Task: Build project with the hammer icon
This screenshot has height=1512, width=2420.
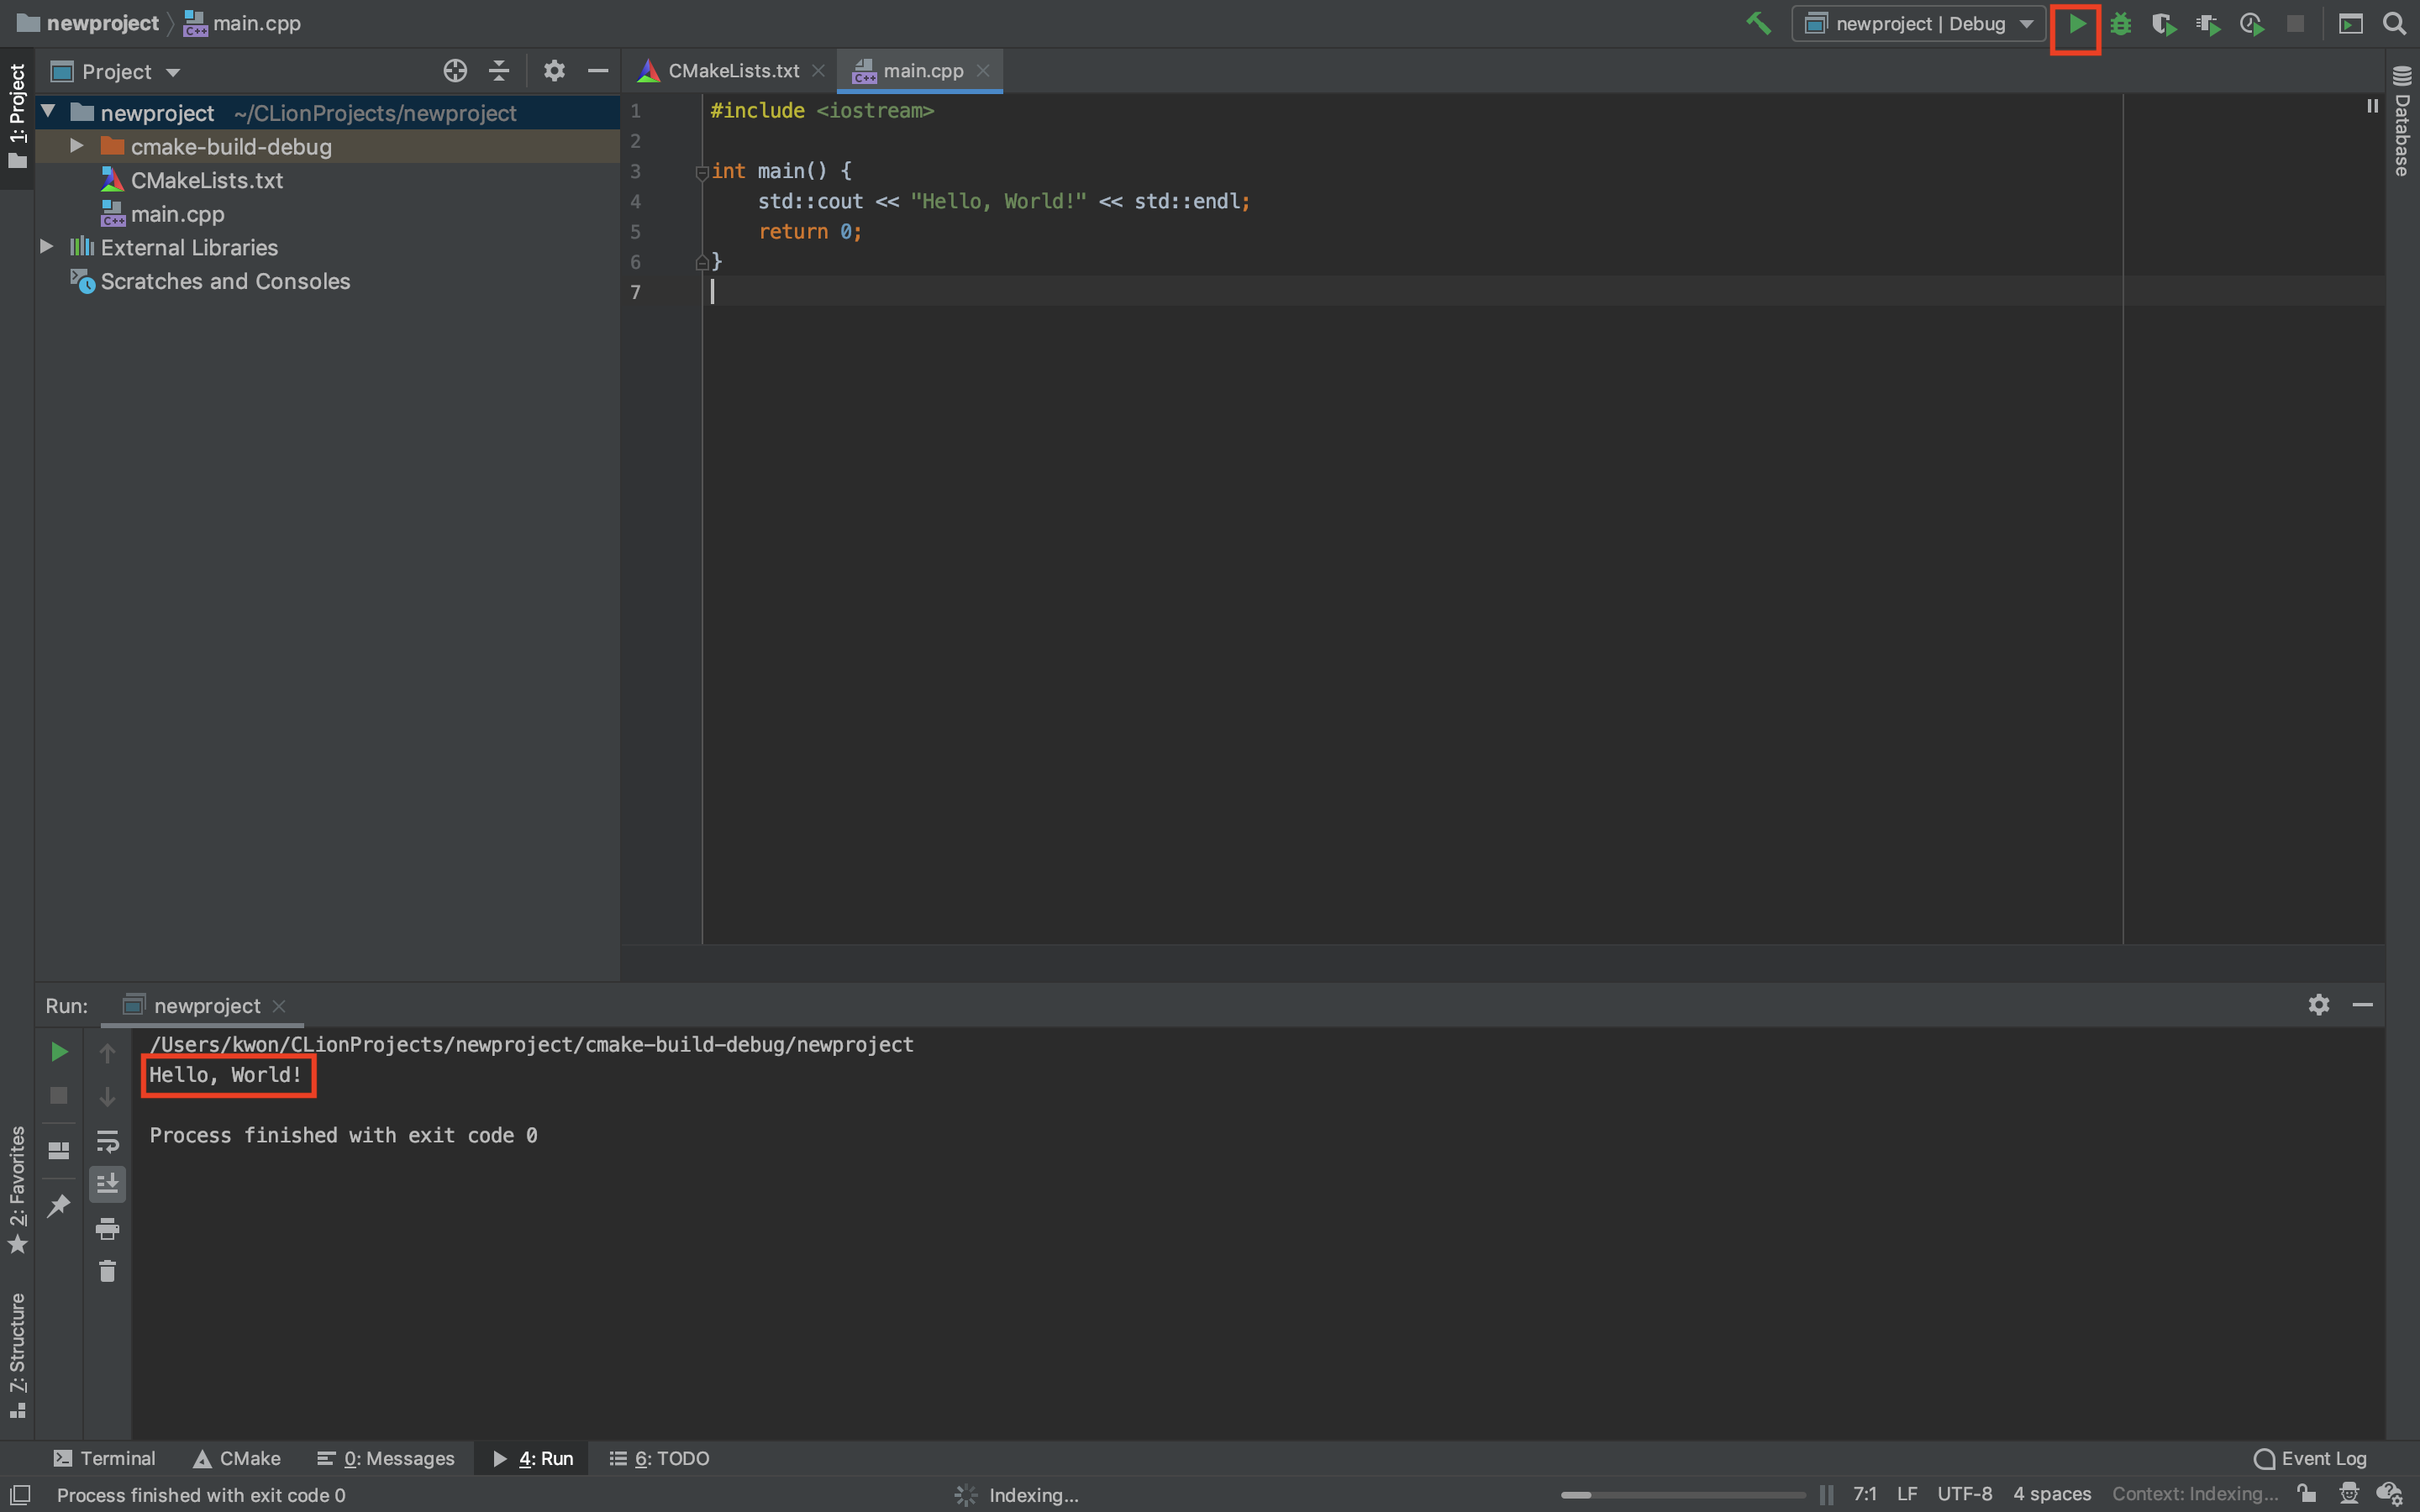Action: point(1758,24)
